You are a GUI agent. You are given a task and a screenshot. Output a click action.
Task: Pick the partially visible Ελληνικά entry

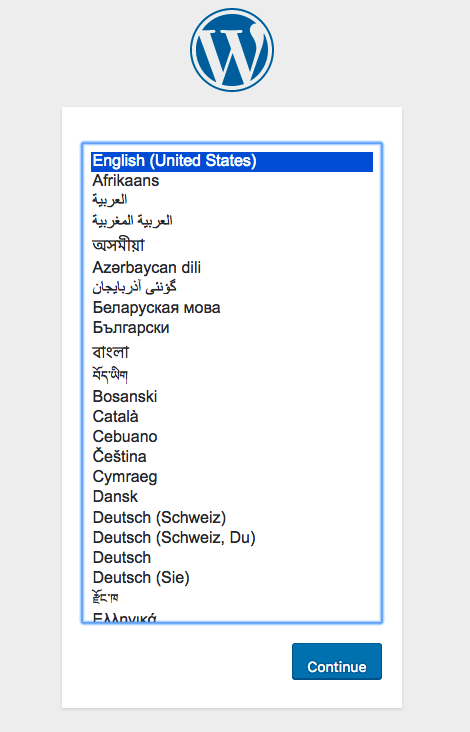click(x=232, y=617)
